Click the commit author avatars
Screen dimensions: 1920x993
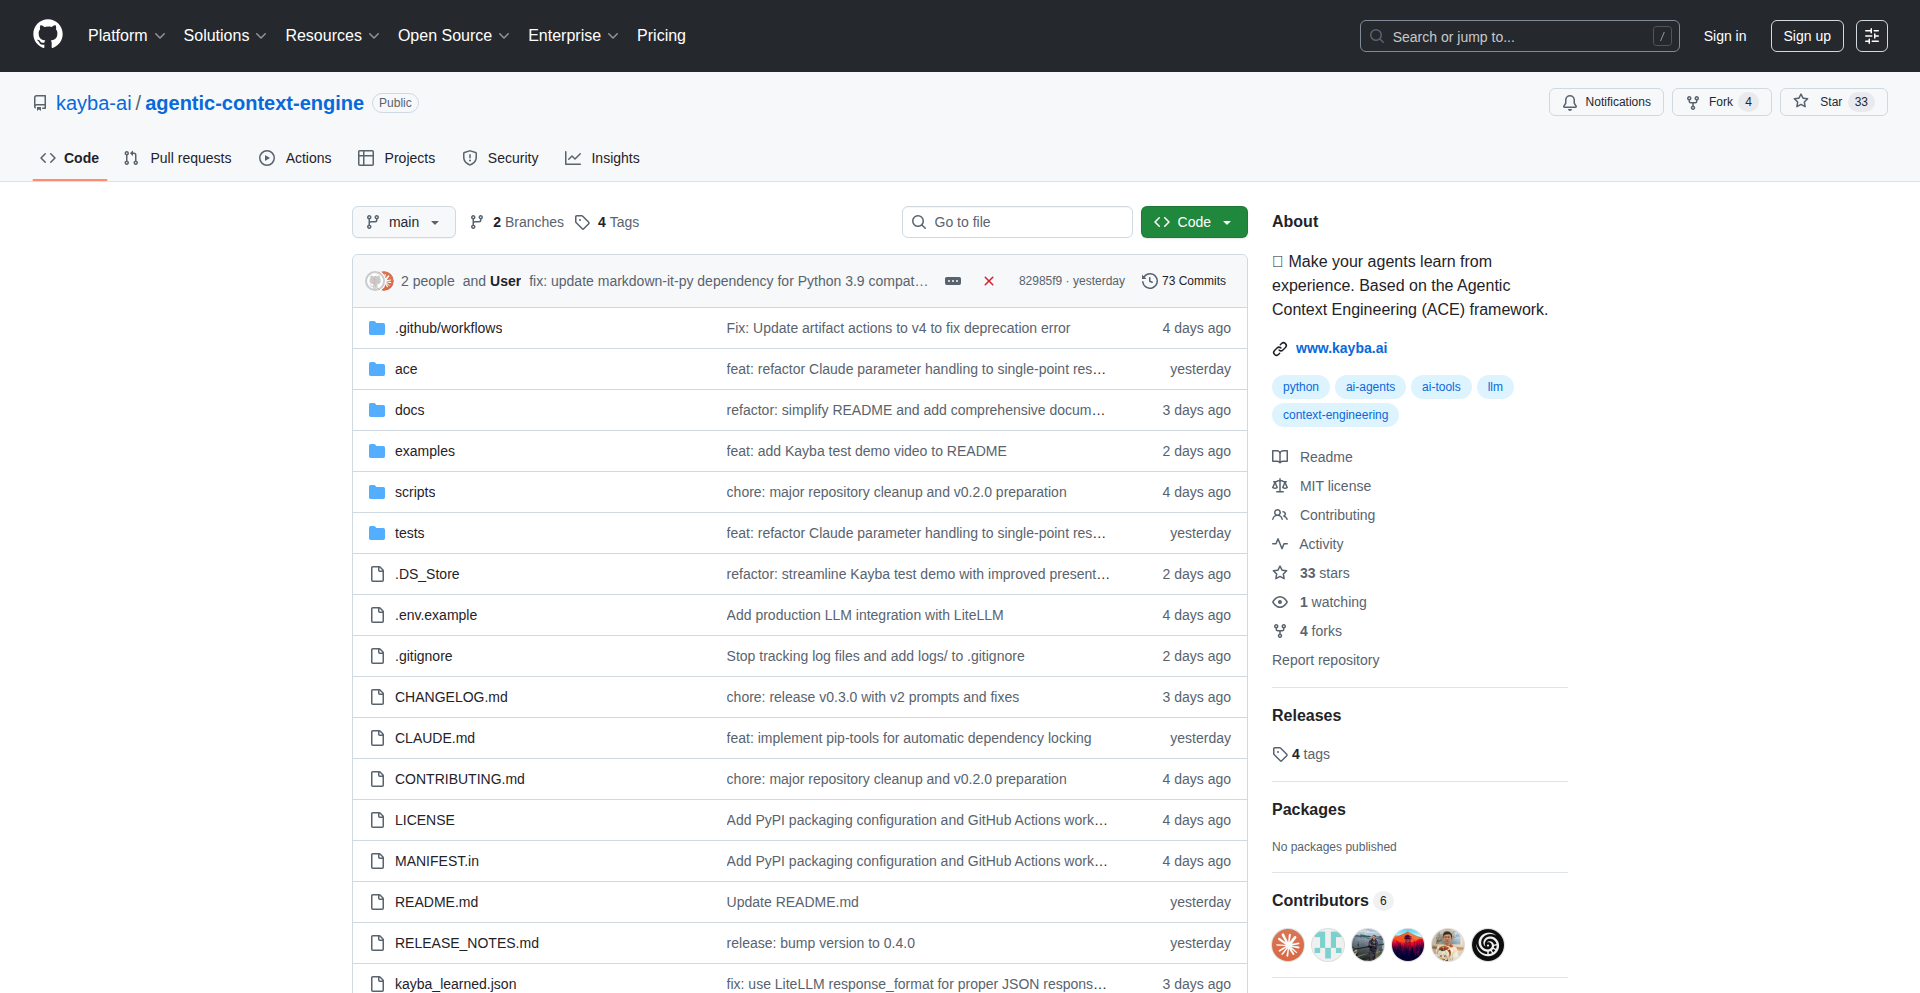(379, 281)
